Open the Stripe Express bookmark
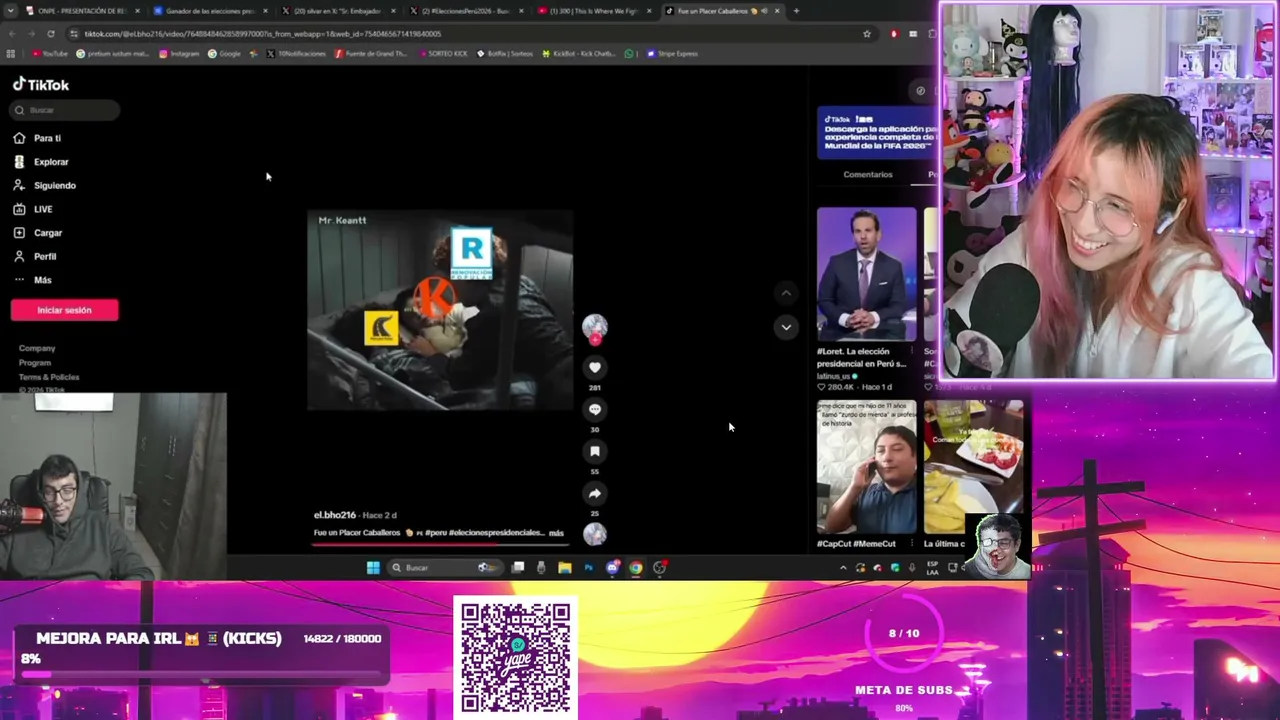This screenshot has width=1280, height=720. click(673, 54)
